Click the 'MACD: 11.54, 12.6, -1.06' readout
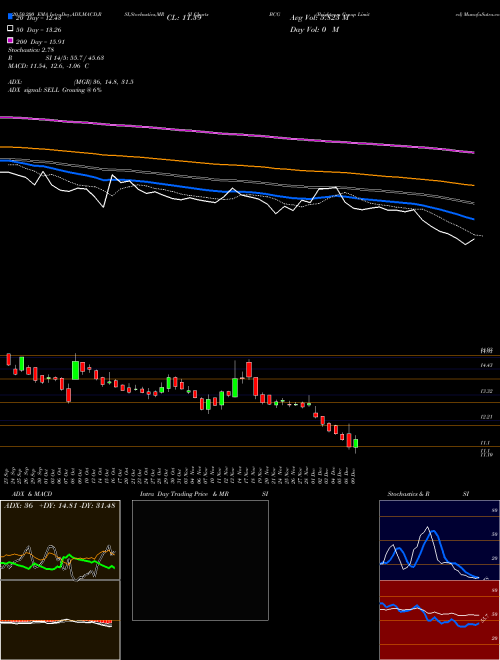This screenshot has height=660, width=500. pos(48,66)
